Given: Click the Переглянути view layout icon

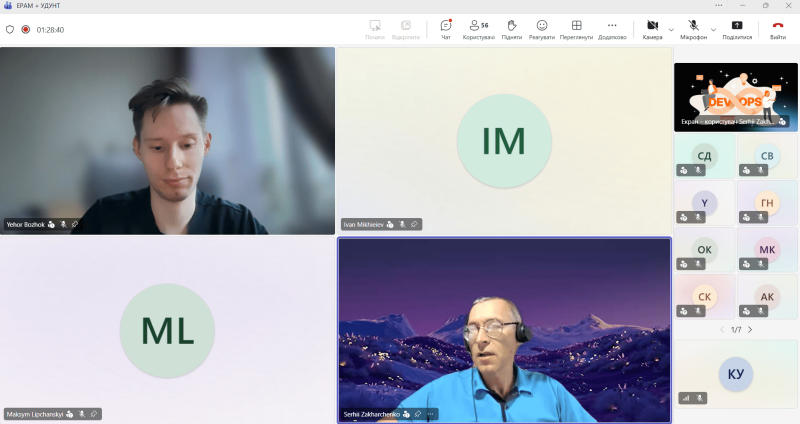Looking at the screenshot, I should (x=576, y=27).
